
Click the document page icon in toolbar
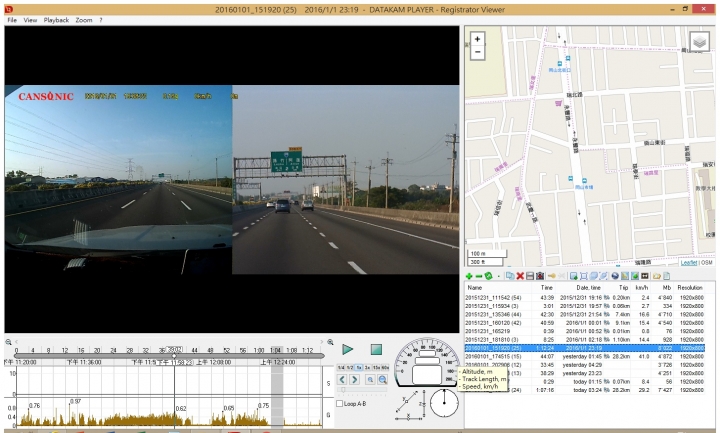[x=667, y=276]
